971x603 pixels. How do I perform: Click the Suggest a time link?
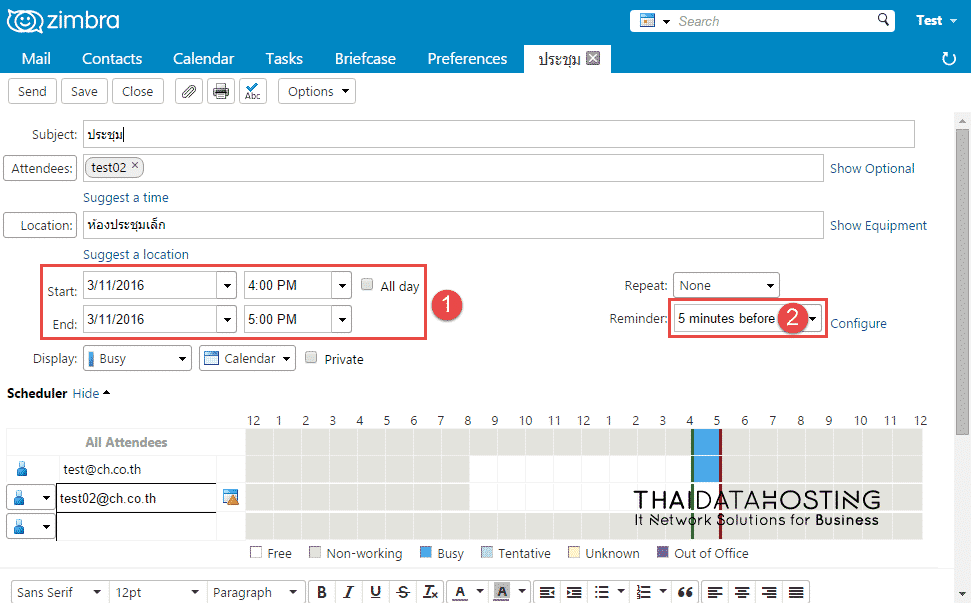tap(126, 197)
